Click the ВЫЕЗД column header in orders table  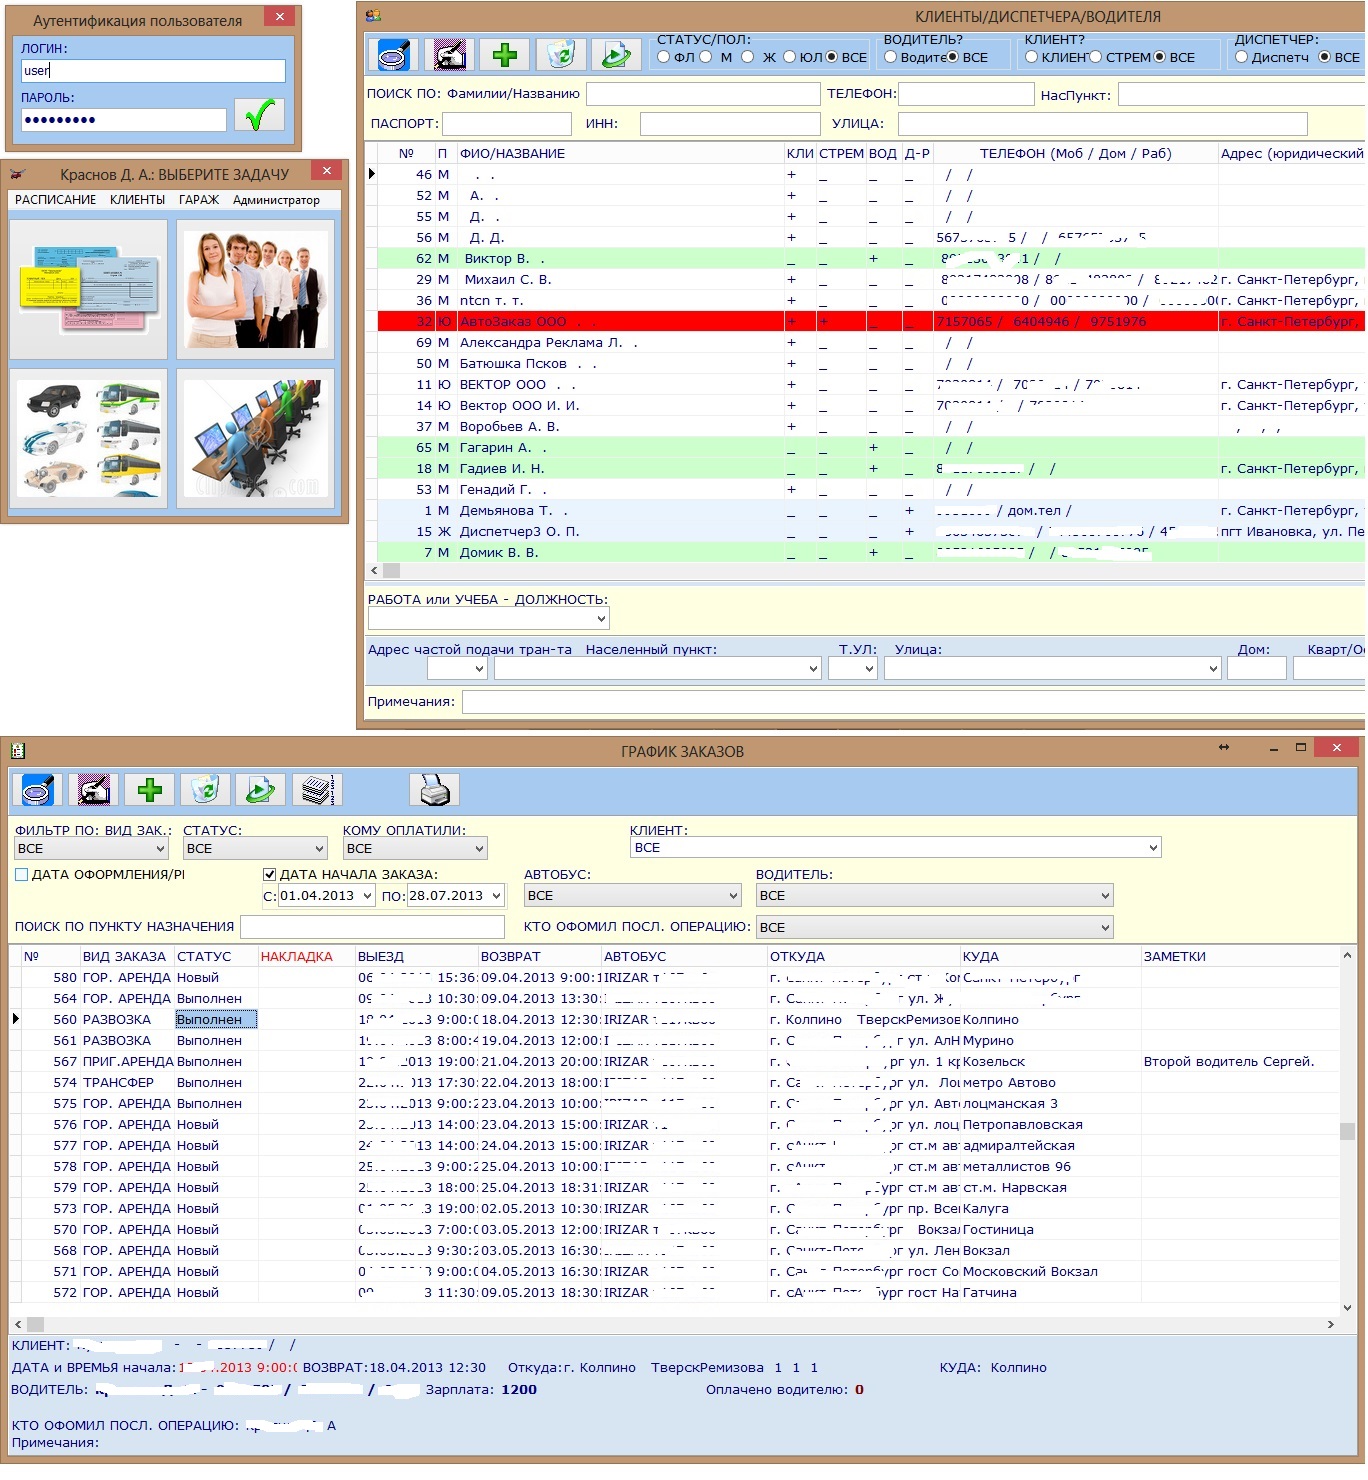416,957
